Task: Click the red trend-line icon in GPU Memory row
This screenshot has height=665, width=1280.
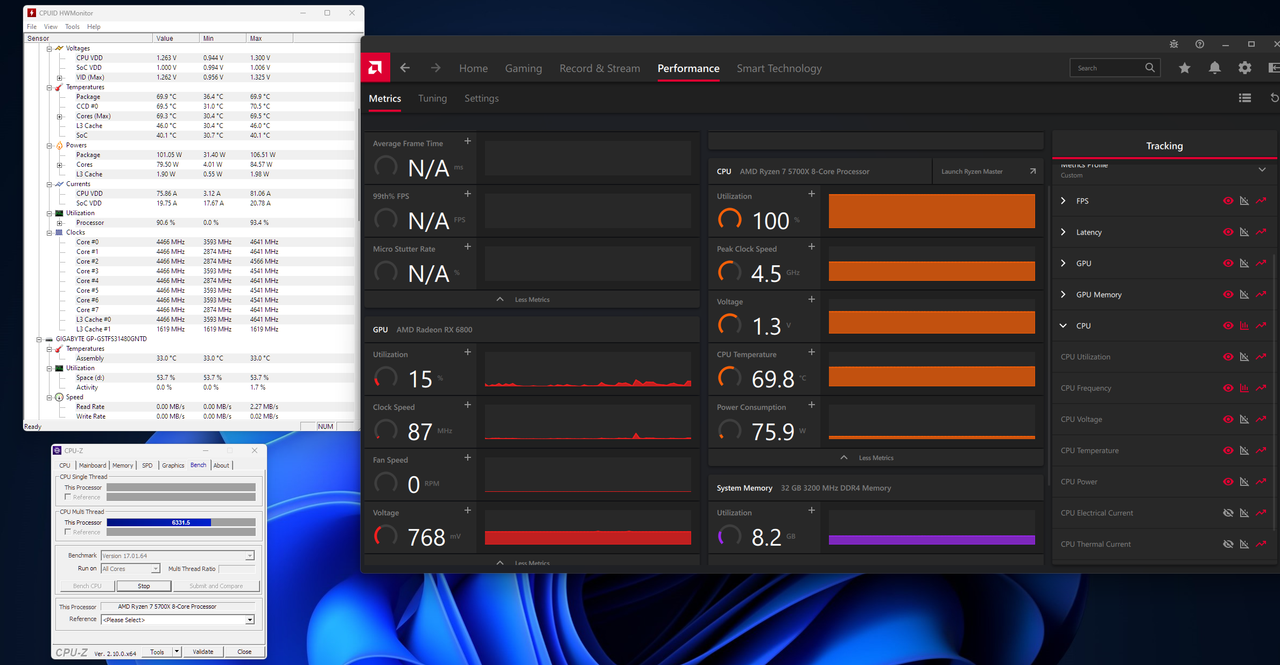Action: click(x=1261, y=294)
